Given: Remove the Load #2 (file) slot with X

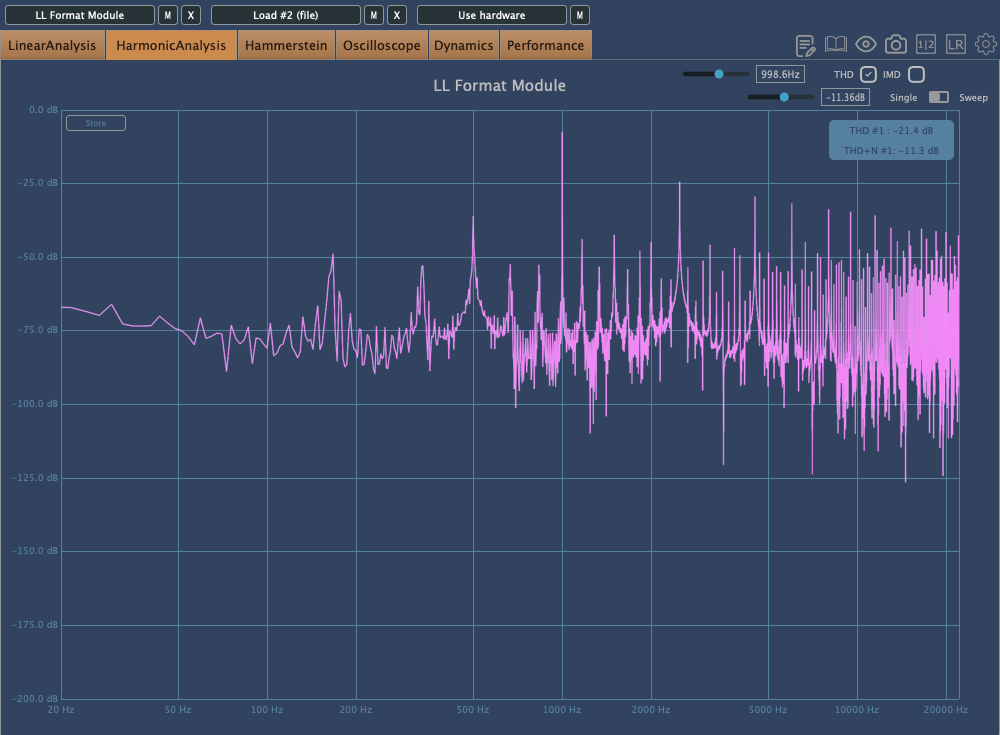Looking at the screenshot, I should pos(397,15).
